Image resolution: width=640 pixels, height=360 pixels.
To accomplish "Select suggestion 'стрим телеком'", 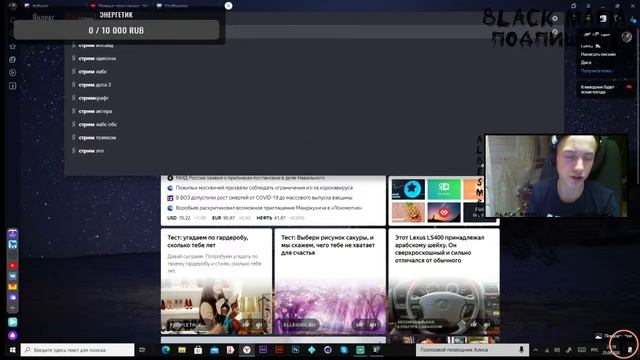I will pyautogui.click(x=97, y=138).
